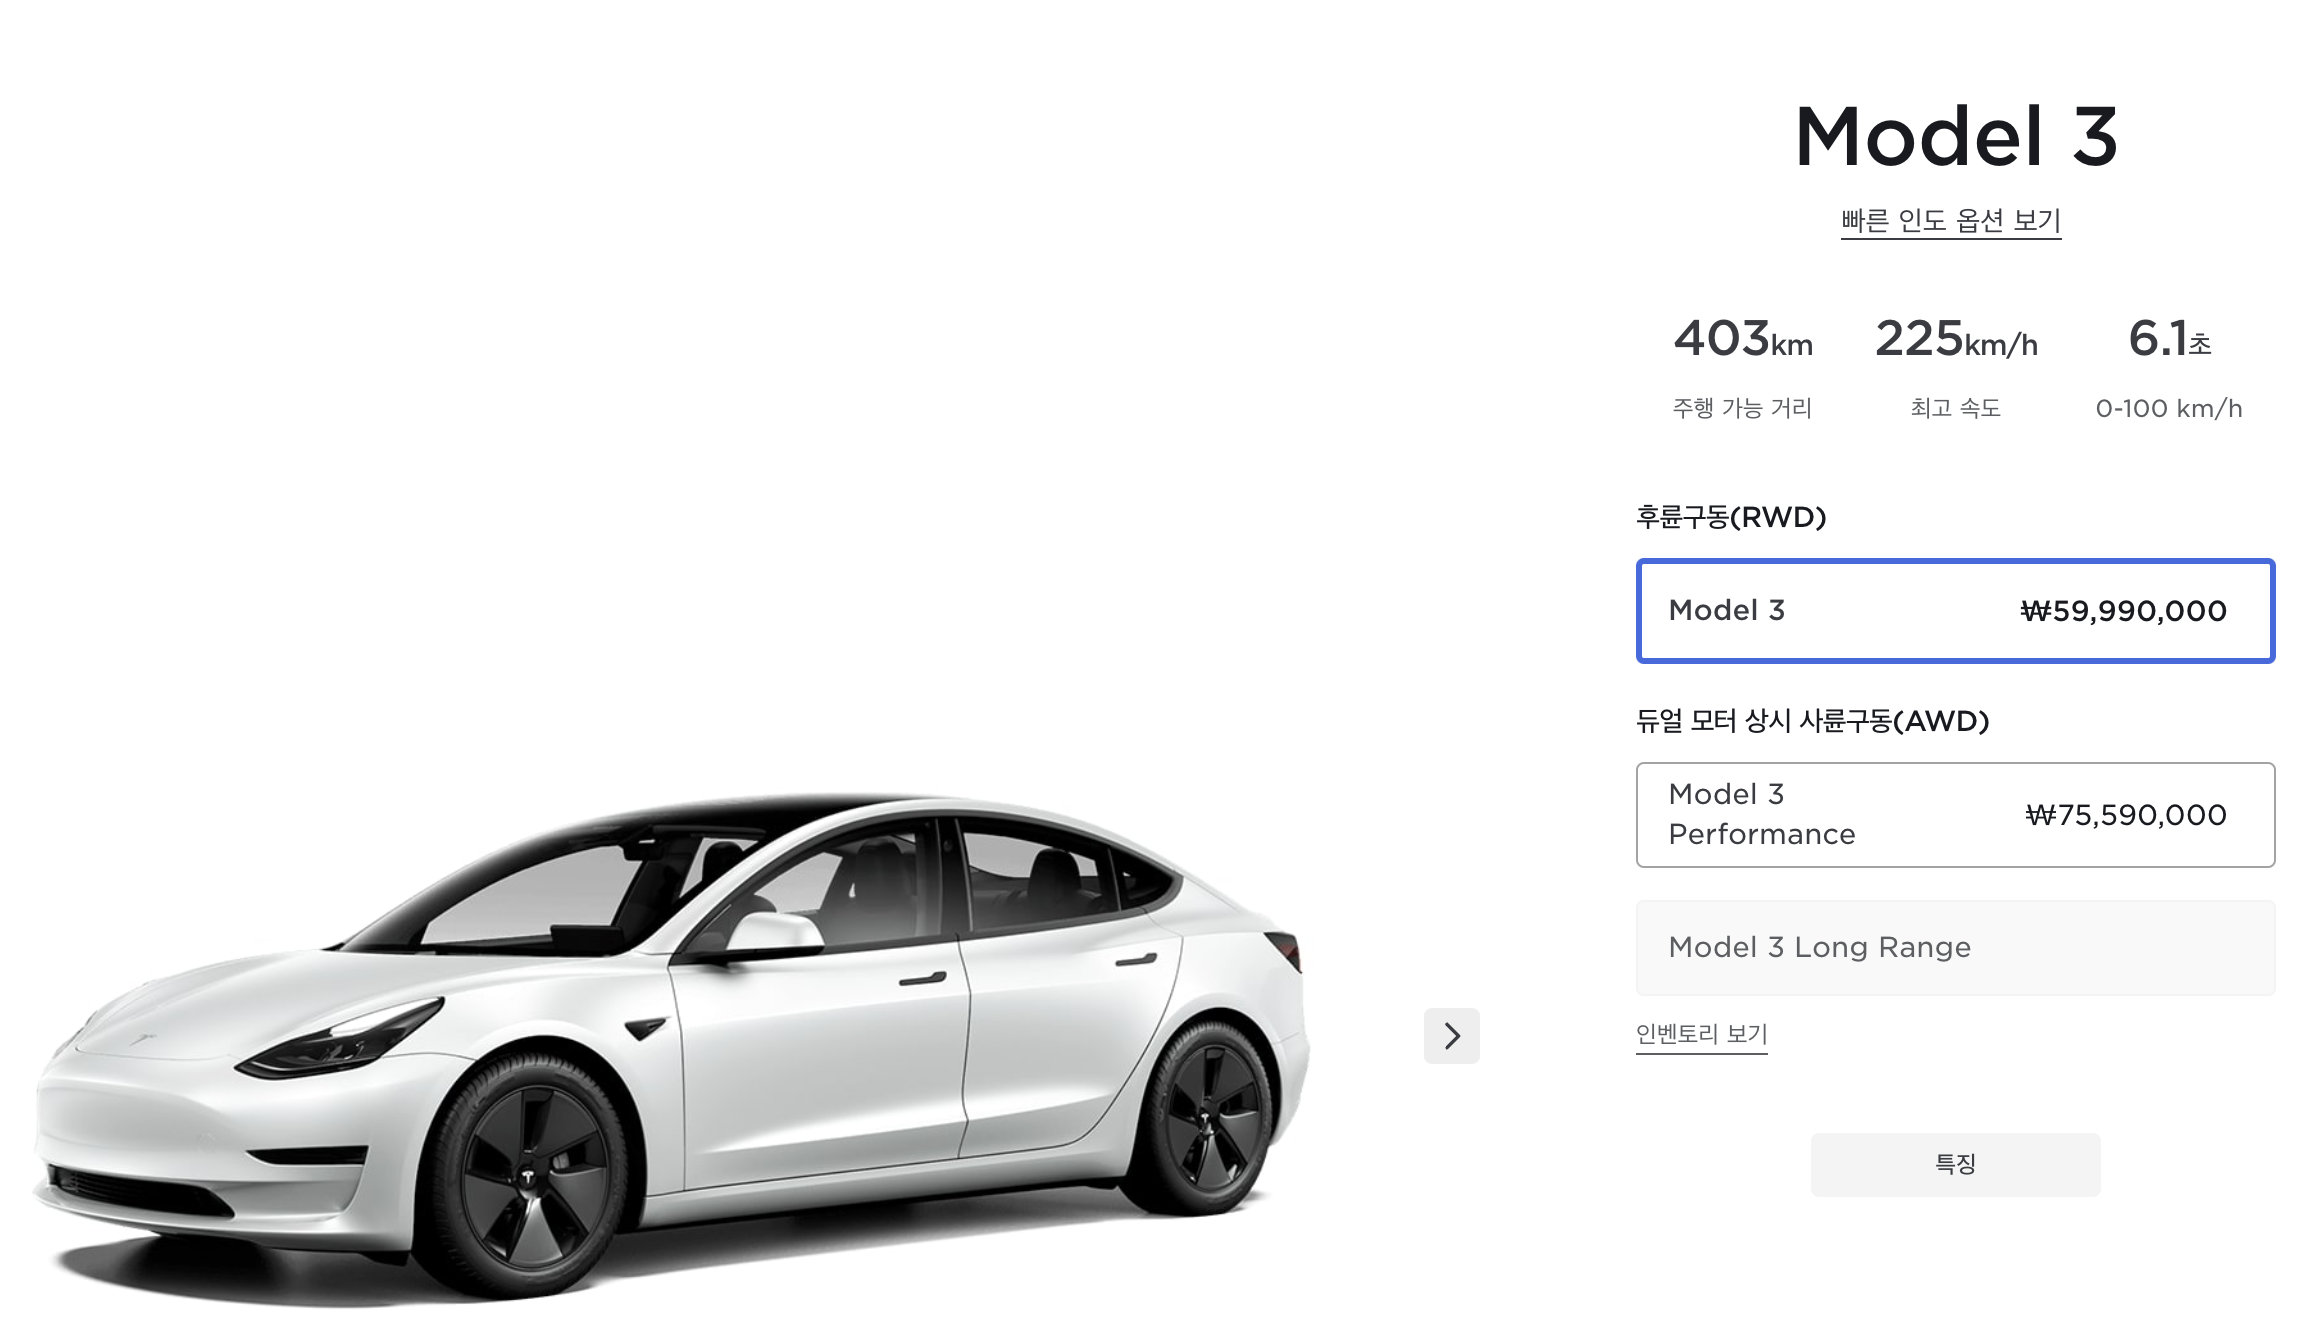
Task: Click the car's front wheel
Action: pos(535,1176)
